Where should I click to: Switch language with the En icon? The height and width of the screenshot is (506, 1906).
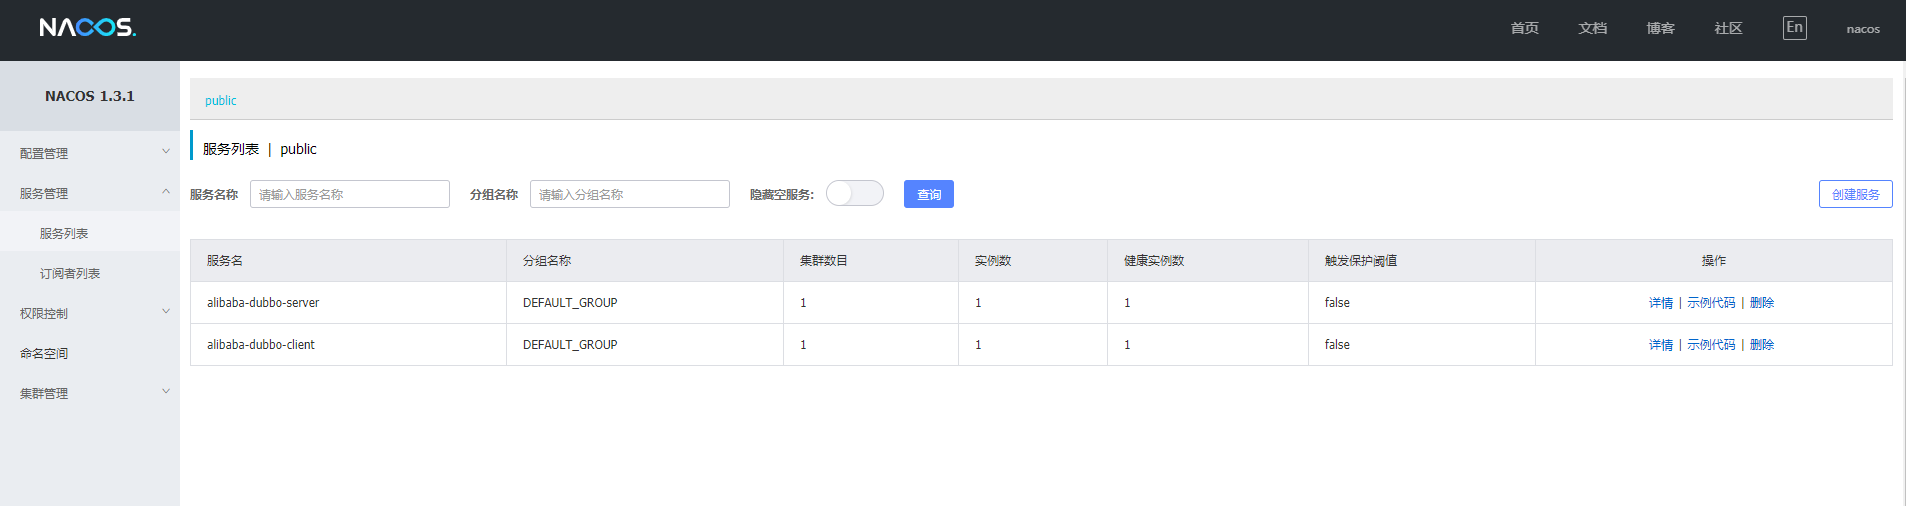(1795, 28)
